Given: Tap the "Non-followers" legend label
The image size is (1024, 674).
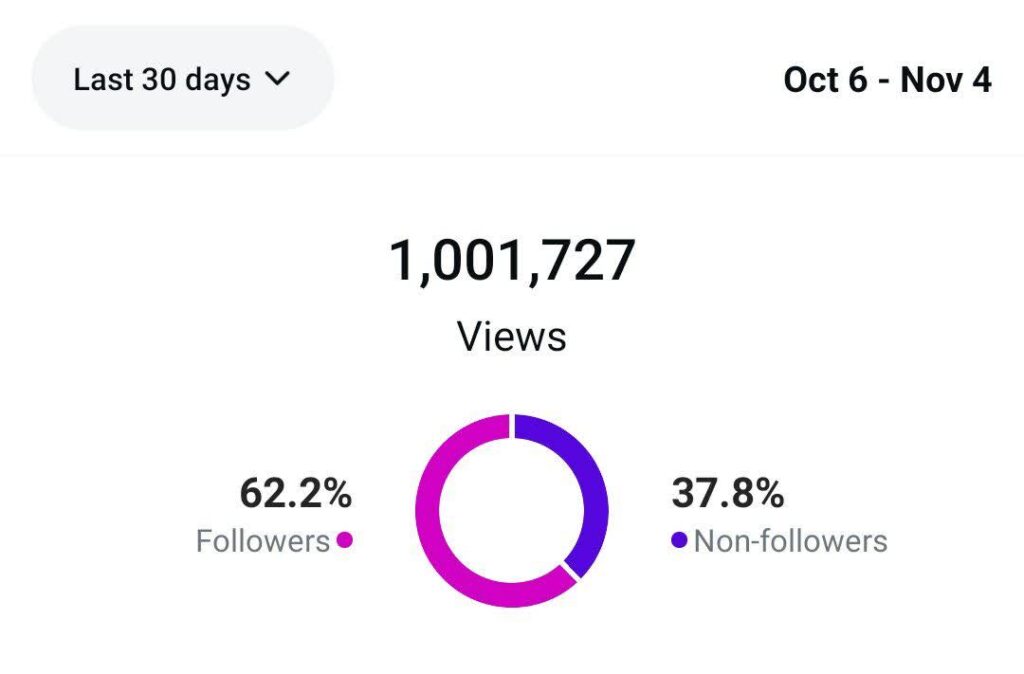Looking at the screenshot, I should pyautogui.click(x=790, y=541).
